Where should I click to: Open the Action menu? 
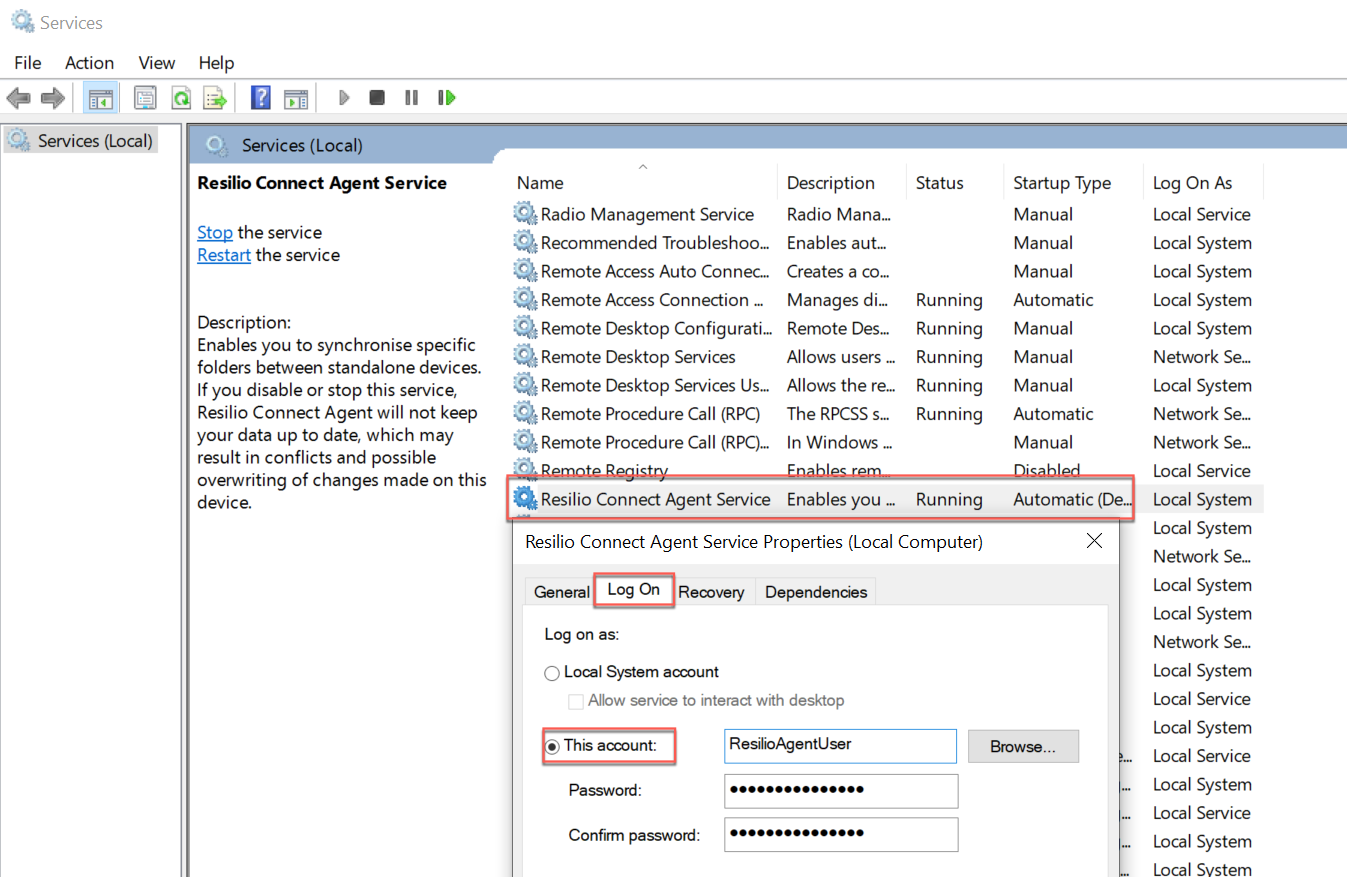coord(89,63)
